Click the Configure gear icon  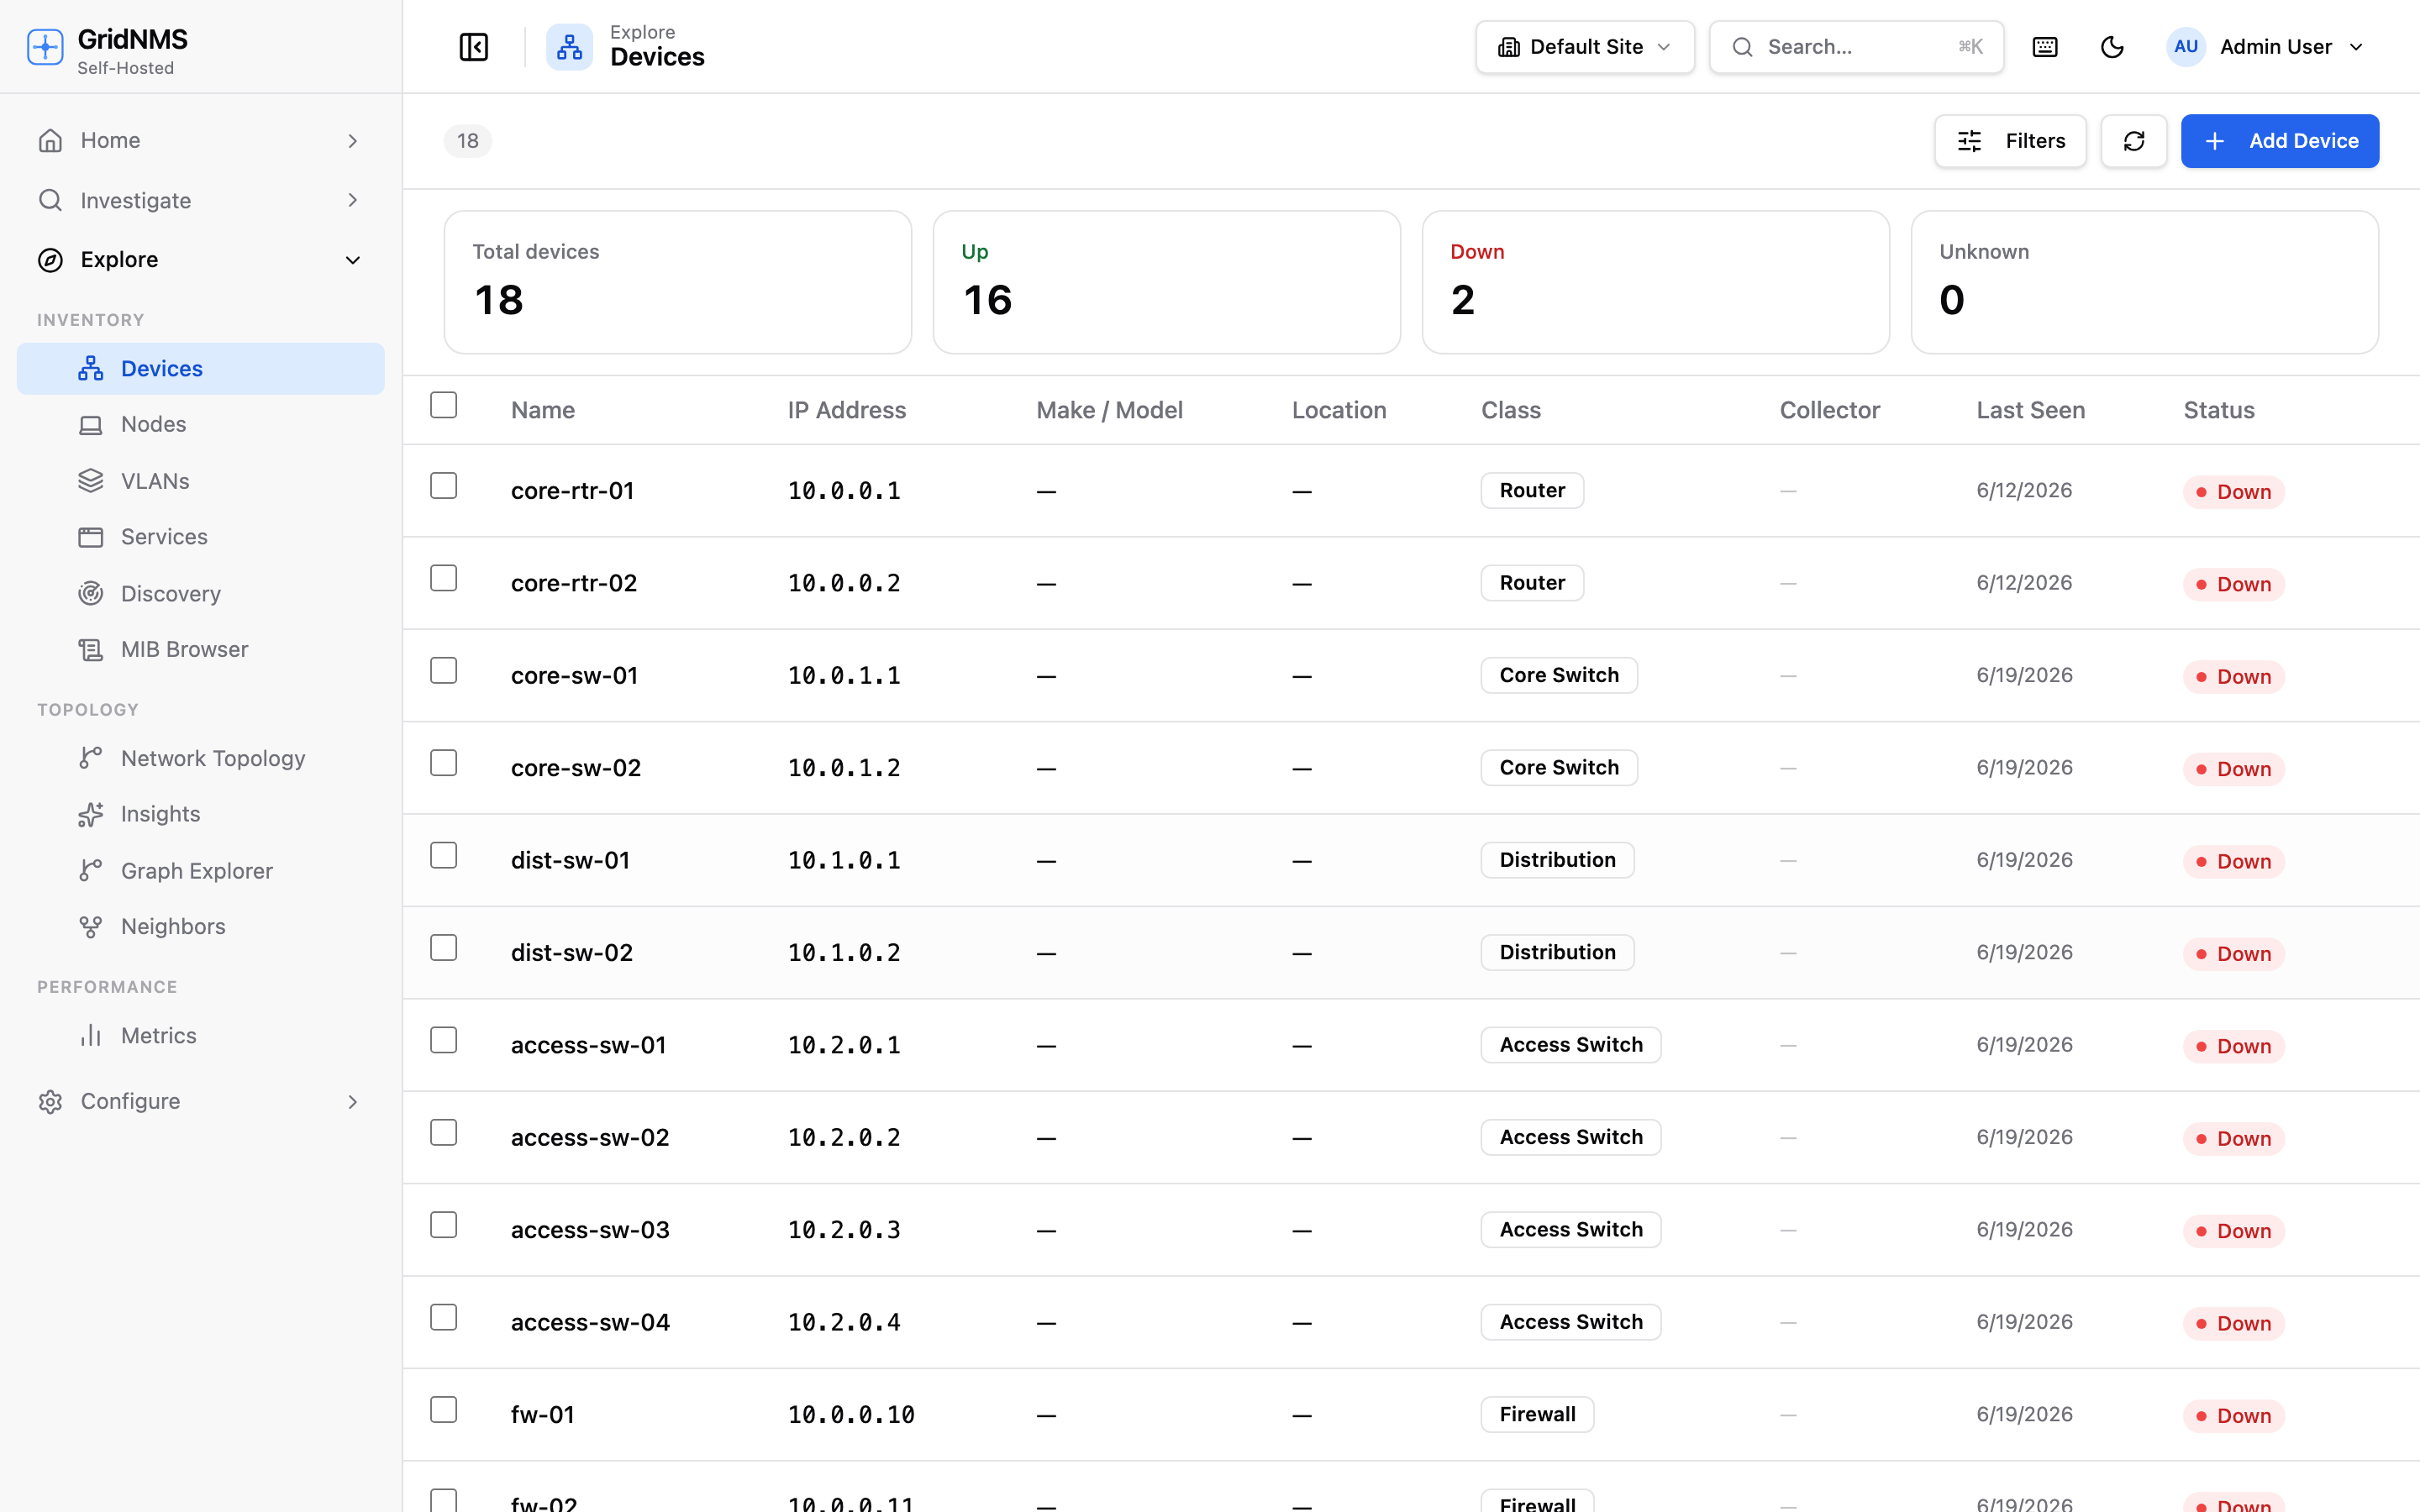tap(50, 1101)
